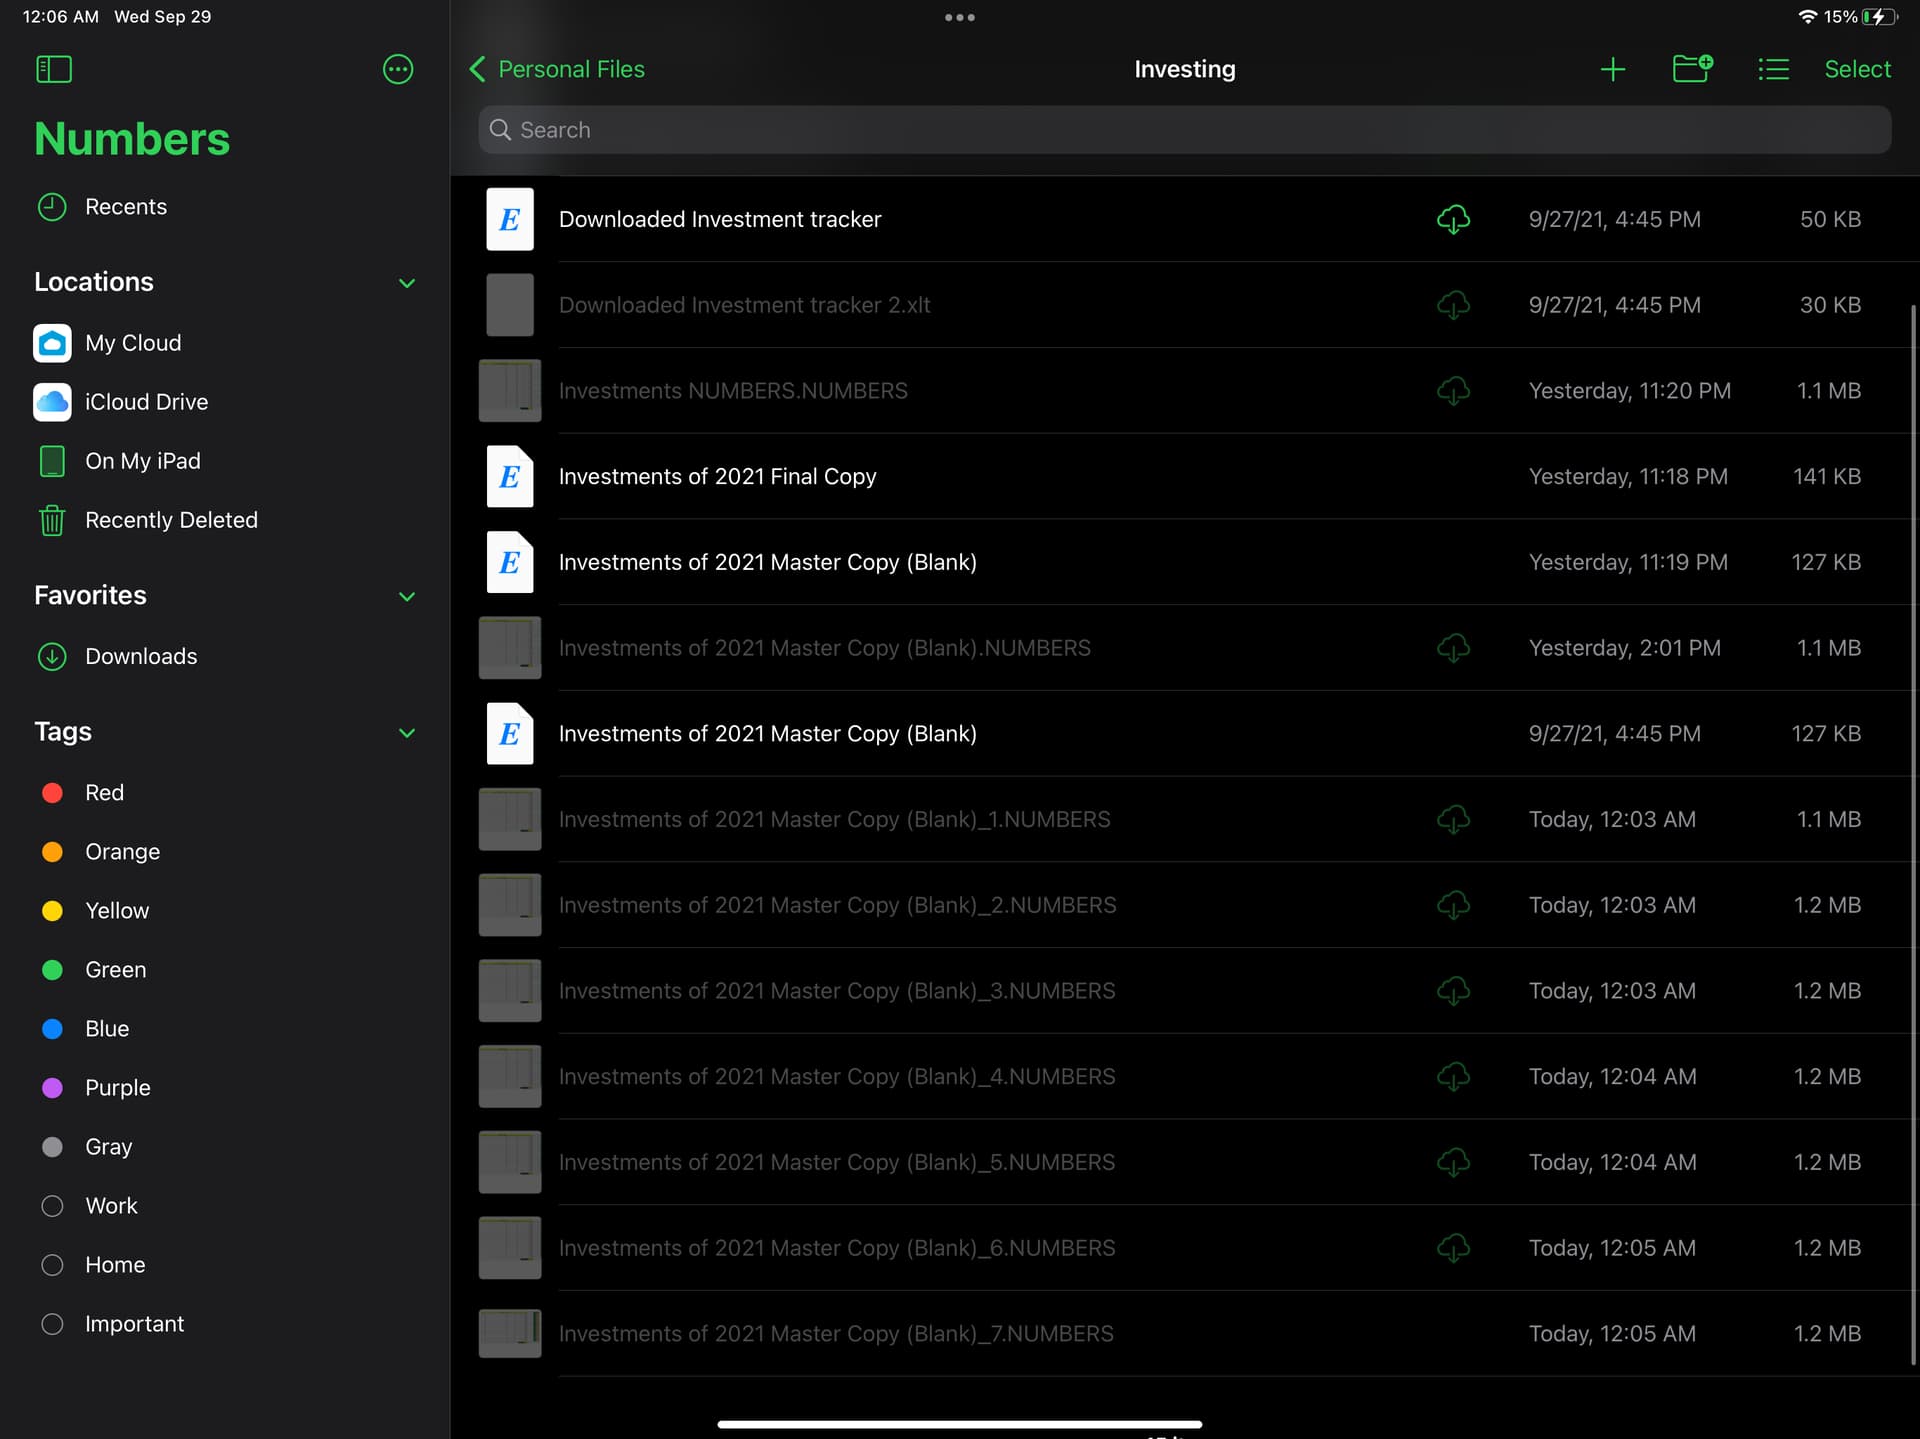Collapse the Locations section
The image size is (1920, 1439).
tap(407, 283)
